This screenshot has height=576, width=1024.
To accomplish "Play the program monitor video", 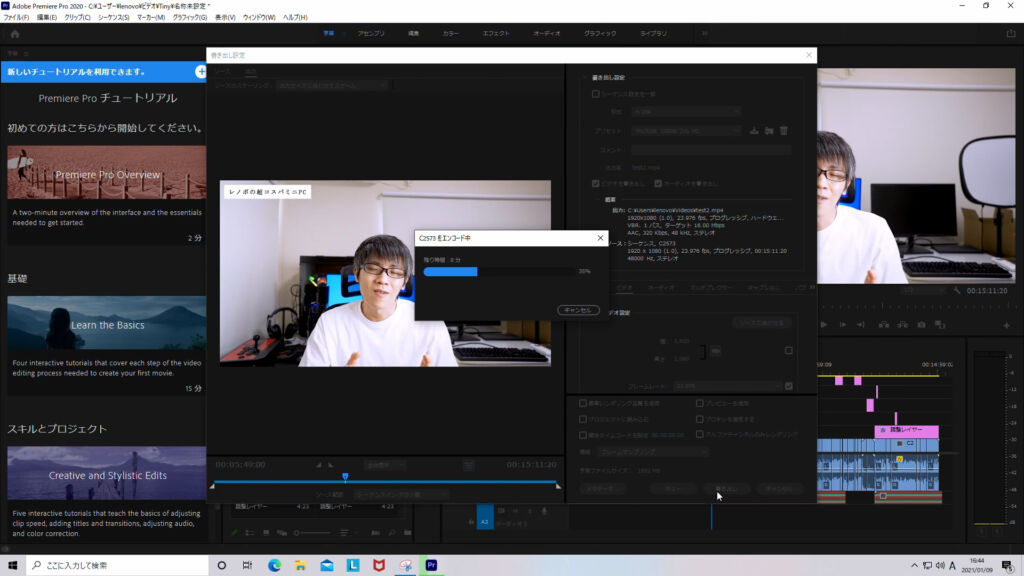I will click(824, 325).
